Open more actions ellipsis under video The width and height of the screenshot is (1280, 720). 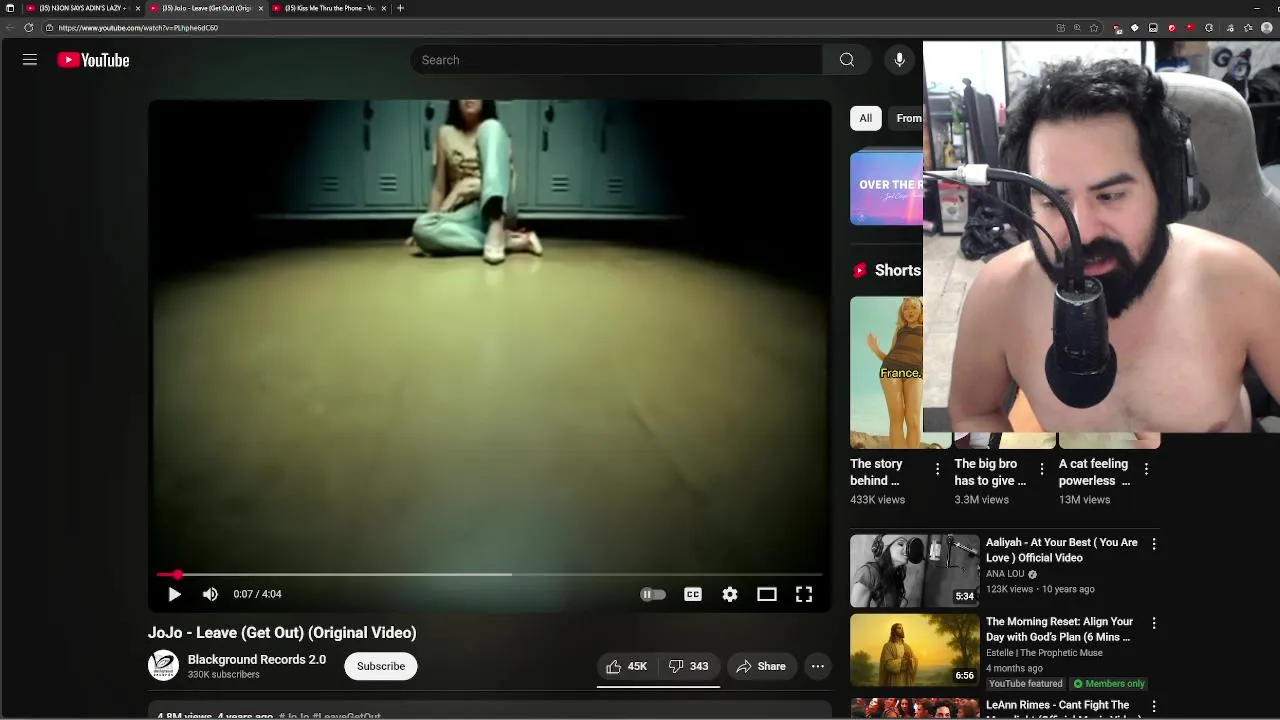[x=818, y=666]
